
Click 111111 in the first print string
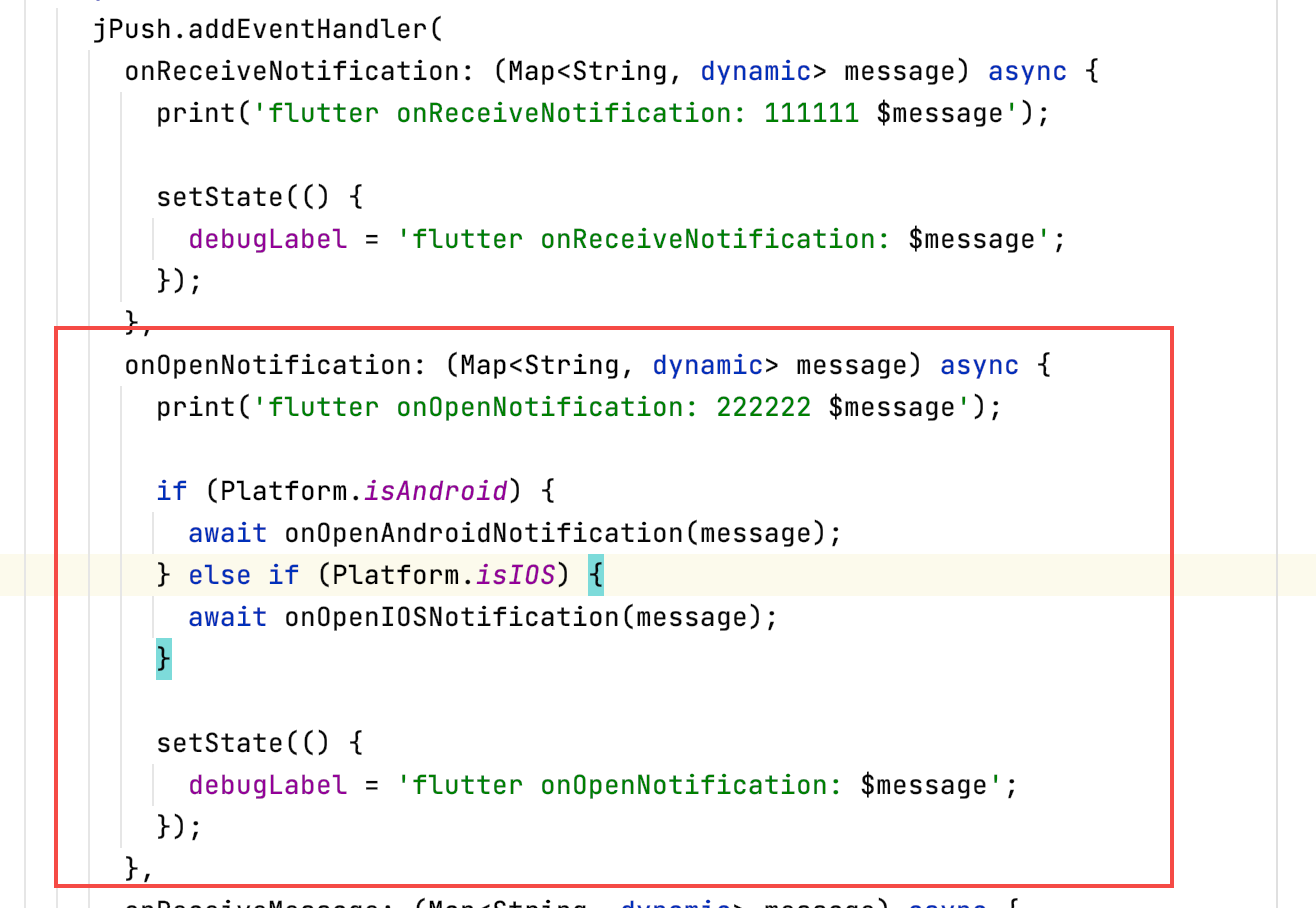click(811, 113)
